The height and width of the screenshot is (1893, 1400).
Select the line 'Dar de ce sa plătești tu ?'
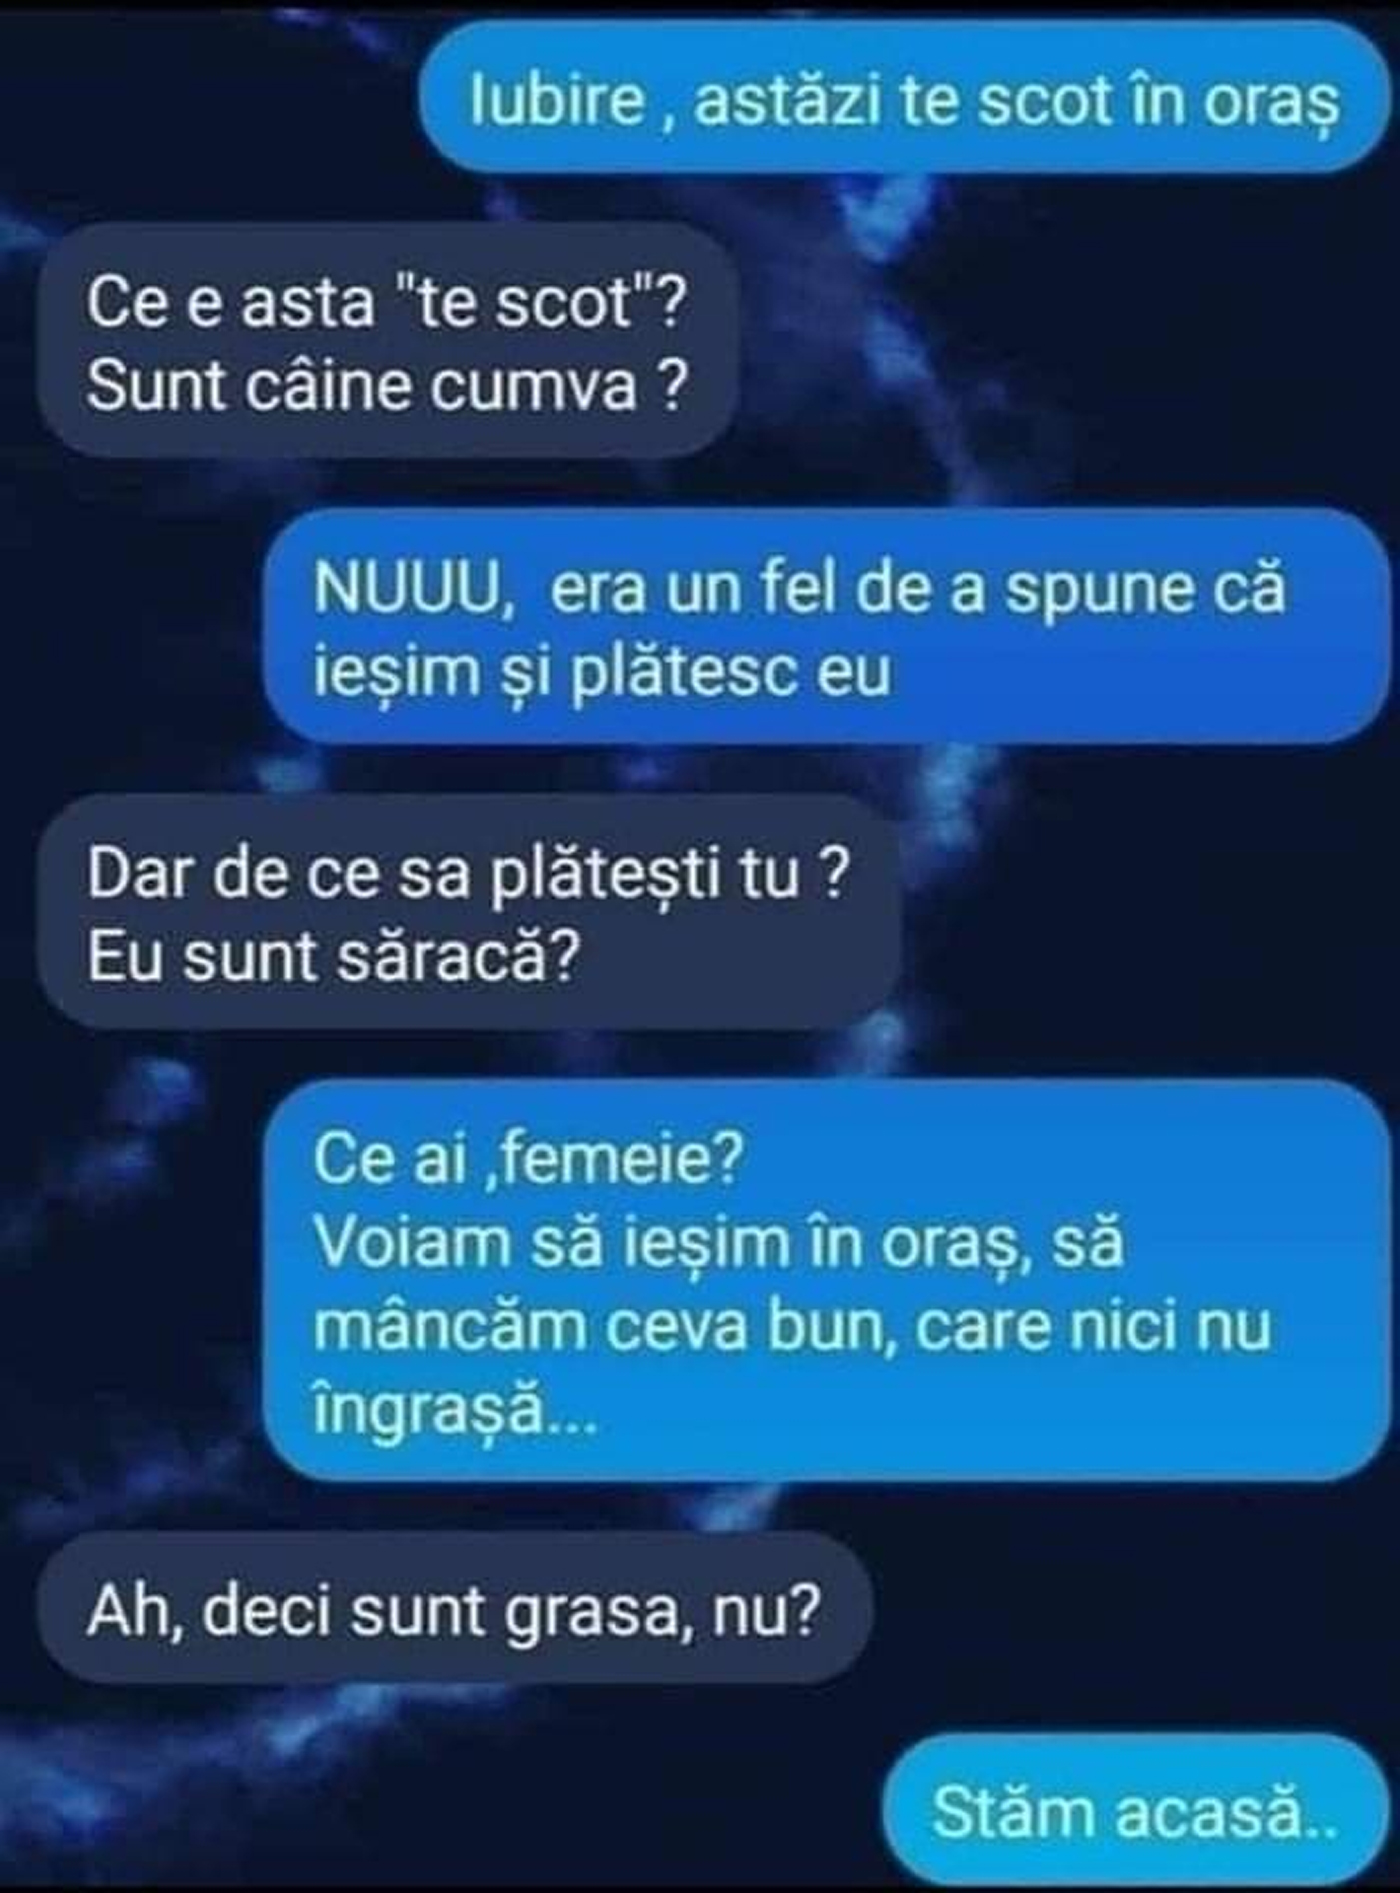pos(468,874)
